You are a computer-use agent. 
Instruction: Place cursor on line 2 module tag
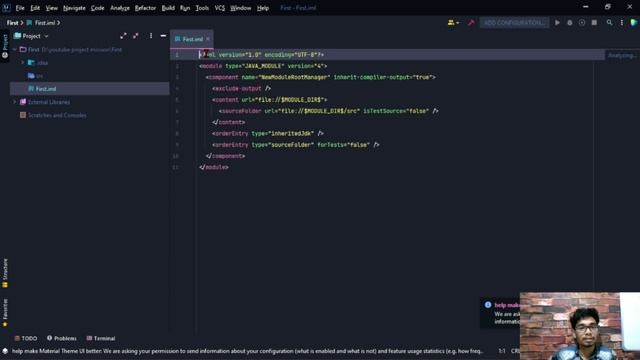263,66
